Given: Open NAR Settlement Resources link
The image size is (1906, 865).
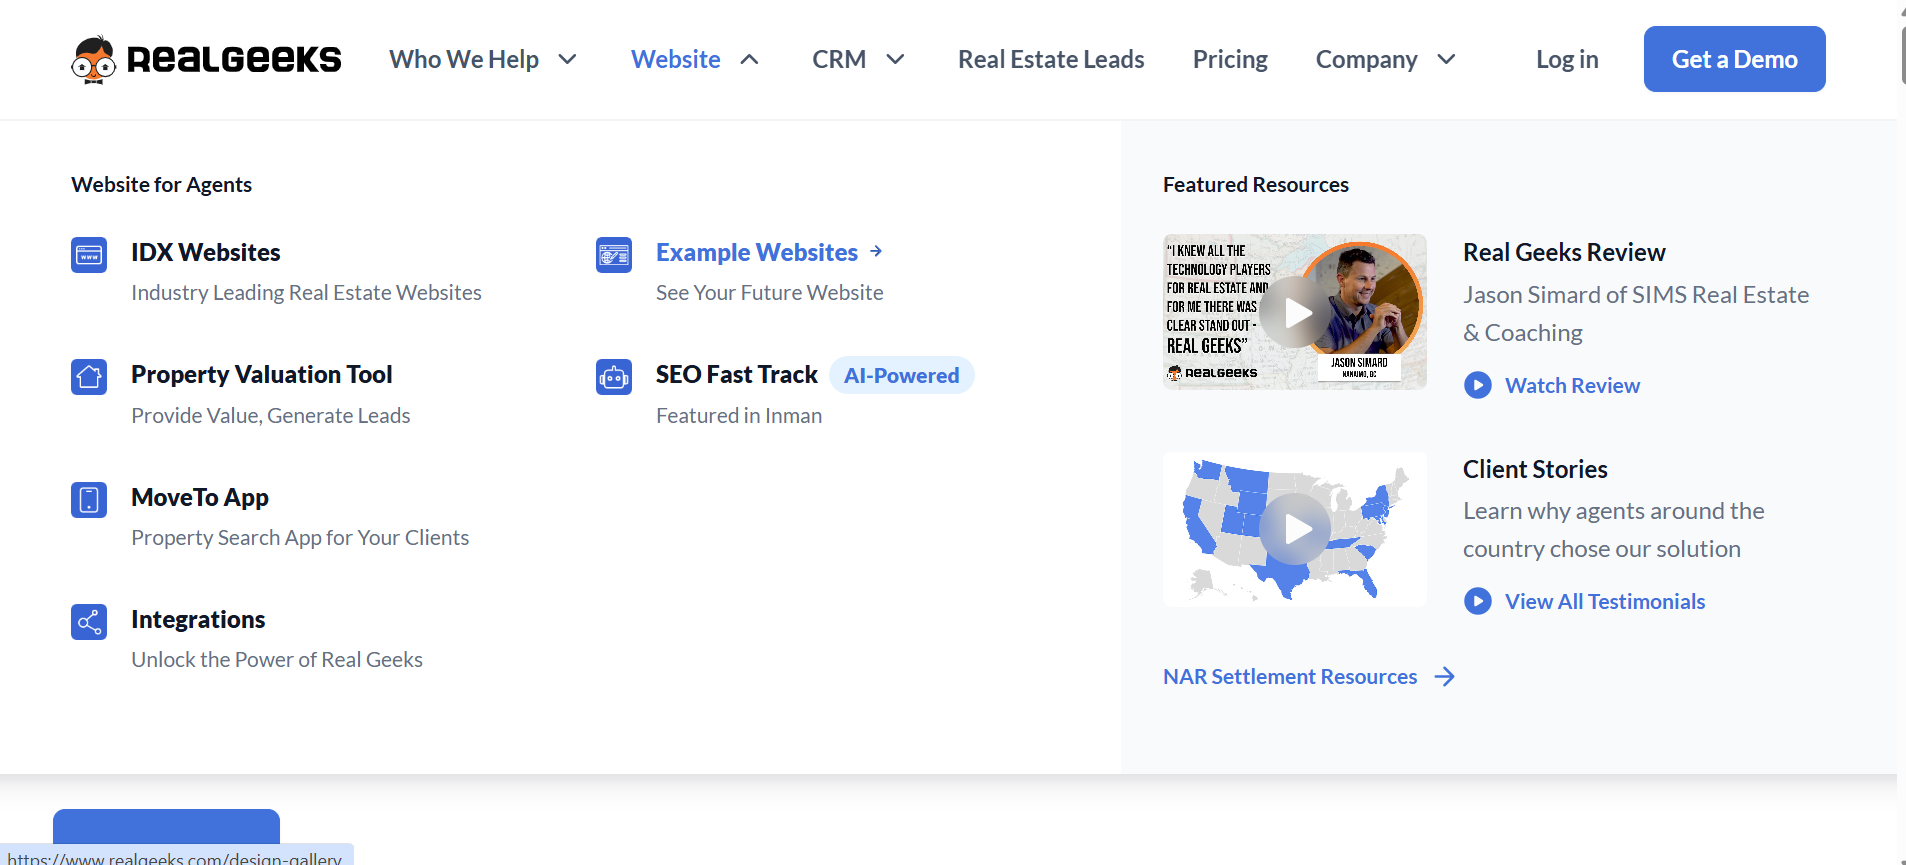Looking at the screenshot, I should pyautogui.click(x=1290, y=677).
